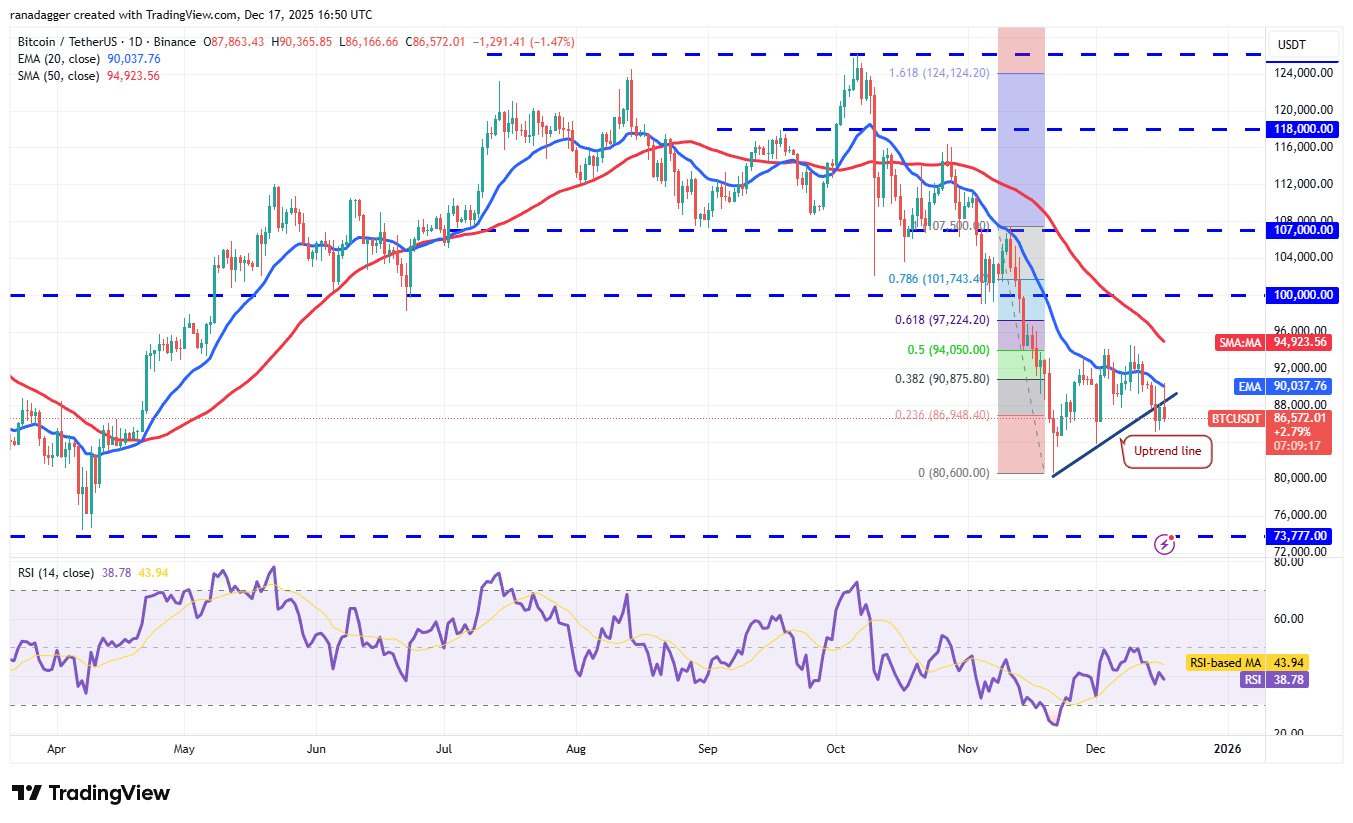Image resolution: width=1353 pixels, height=823 pixels.
Task: Click 60.00 on the RSI axis
Action: pos(1287,619)
